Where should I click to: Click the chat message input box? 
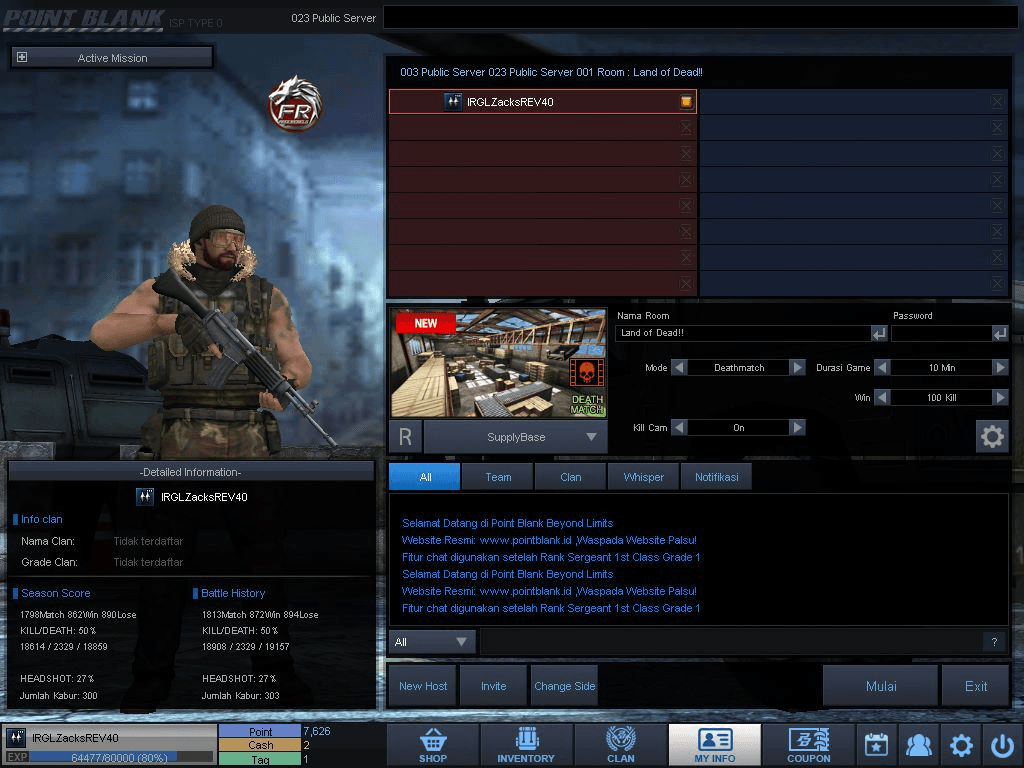[730, 642]
